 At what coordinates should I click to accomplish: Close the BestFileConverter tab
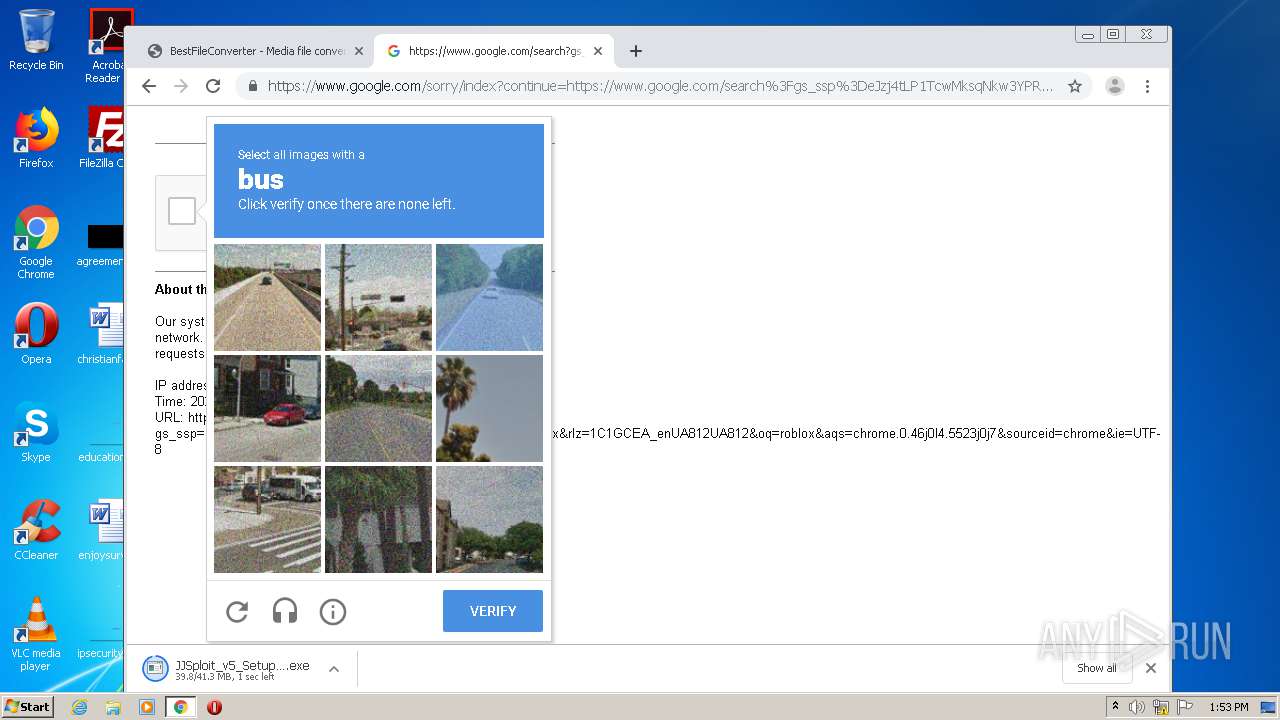[x=359, y=51]
